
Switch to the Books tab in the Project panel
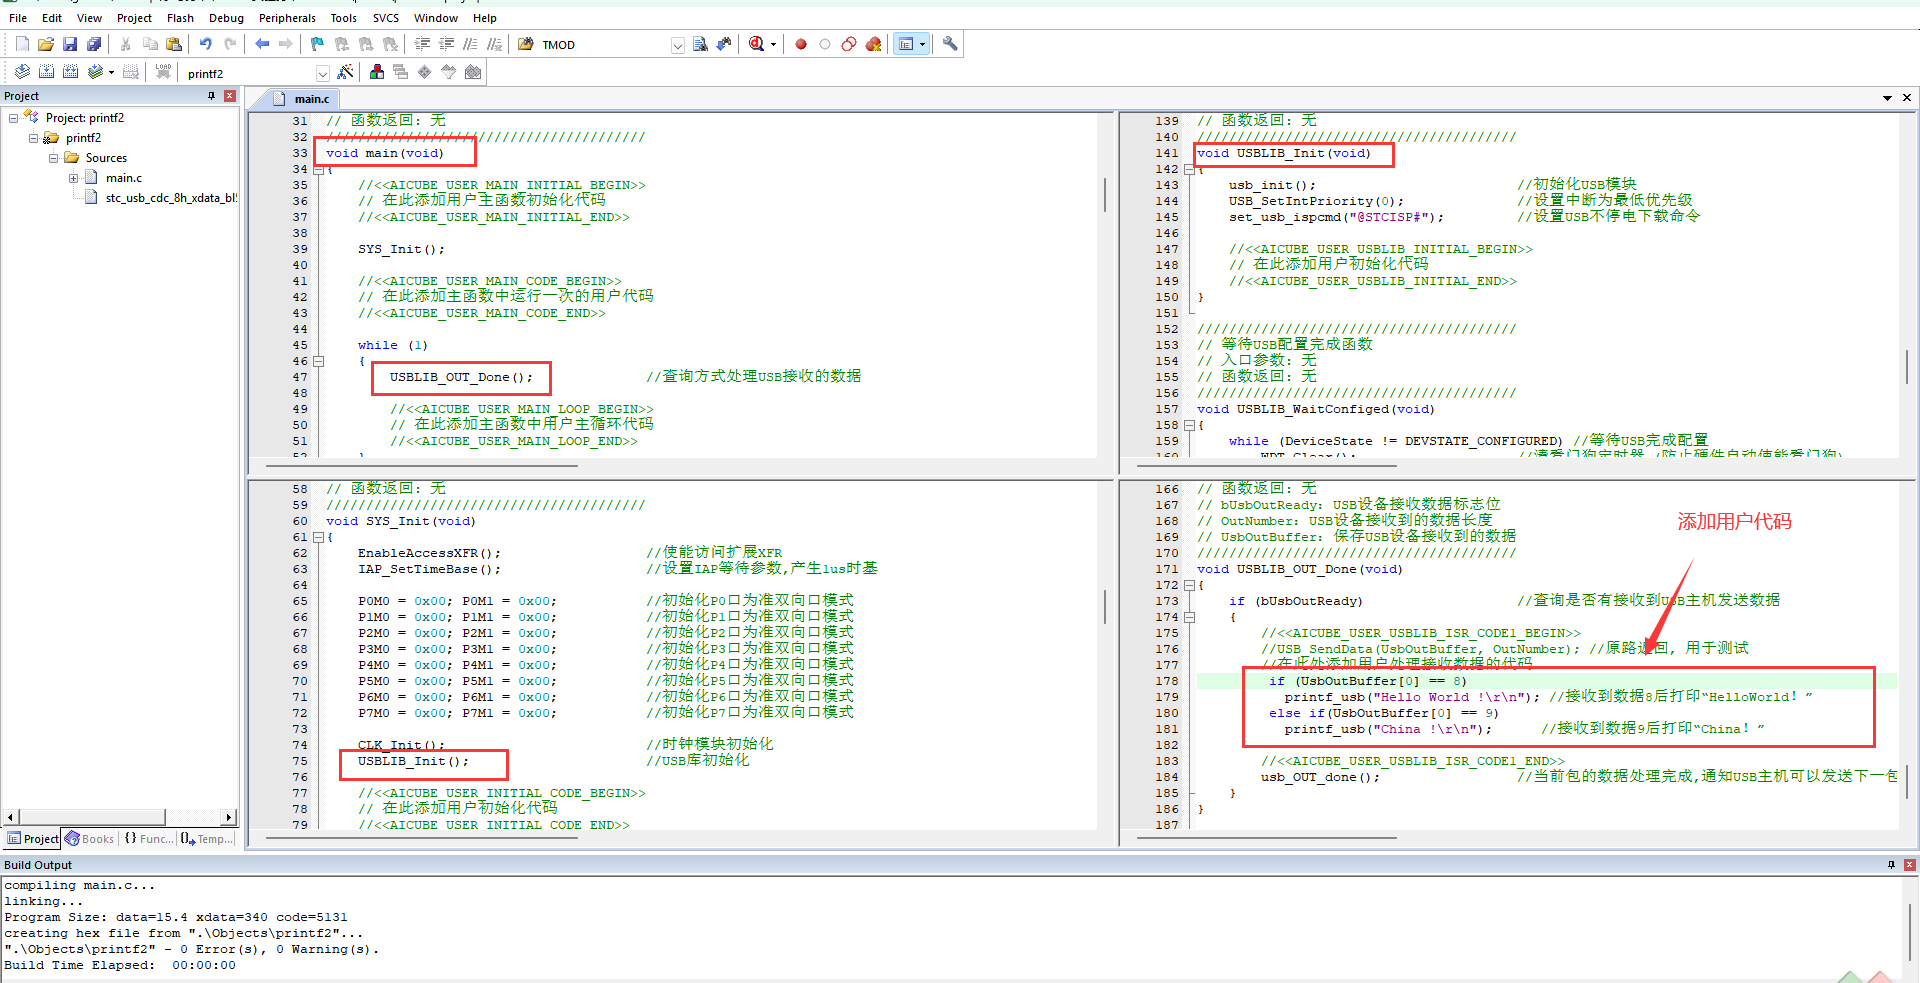(x=90, y=839)
